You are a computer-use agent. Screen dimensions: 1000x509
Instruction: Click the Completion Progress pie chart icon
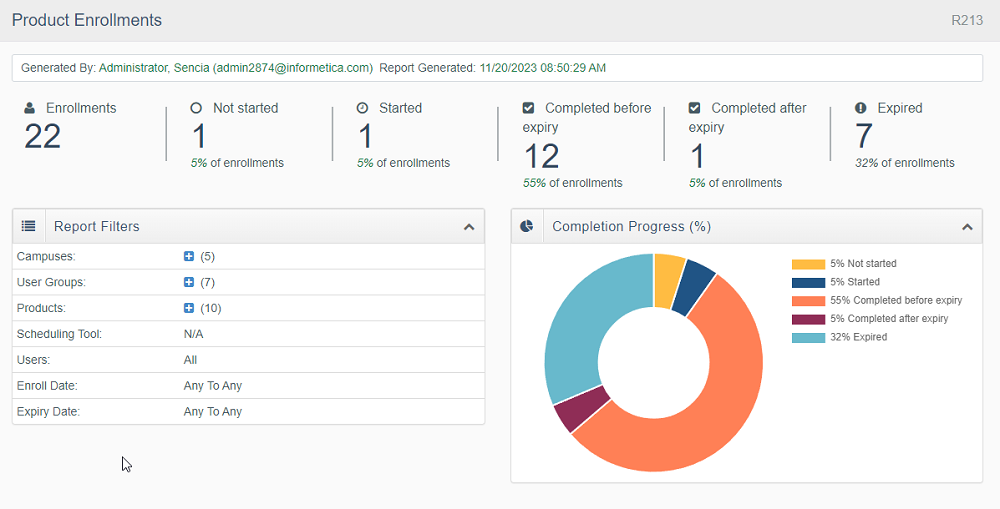pos(527,226)
